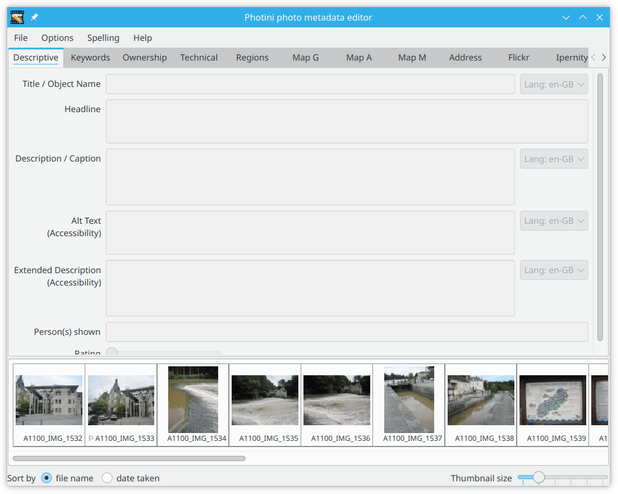Open the Extended Description language dropdown
The width and height of the screenshot is (618, 494).
(554, 270)
